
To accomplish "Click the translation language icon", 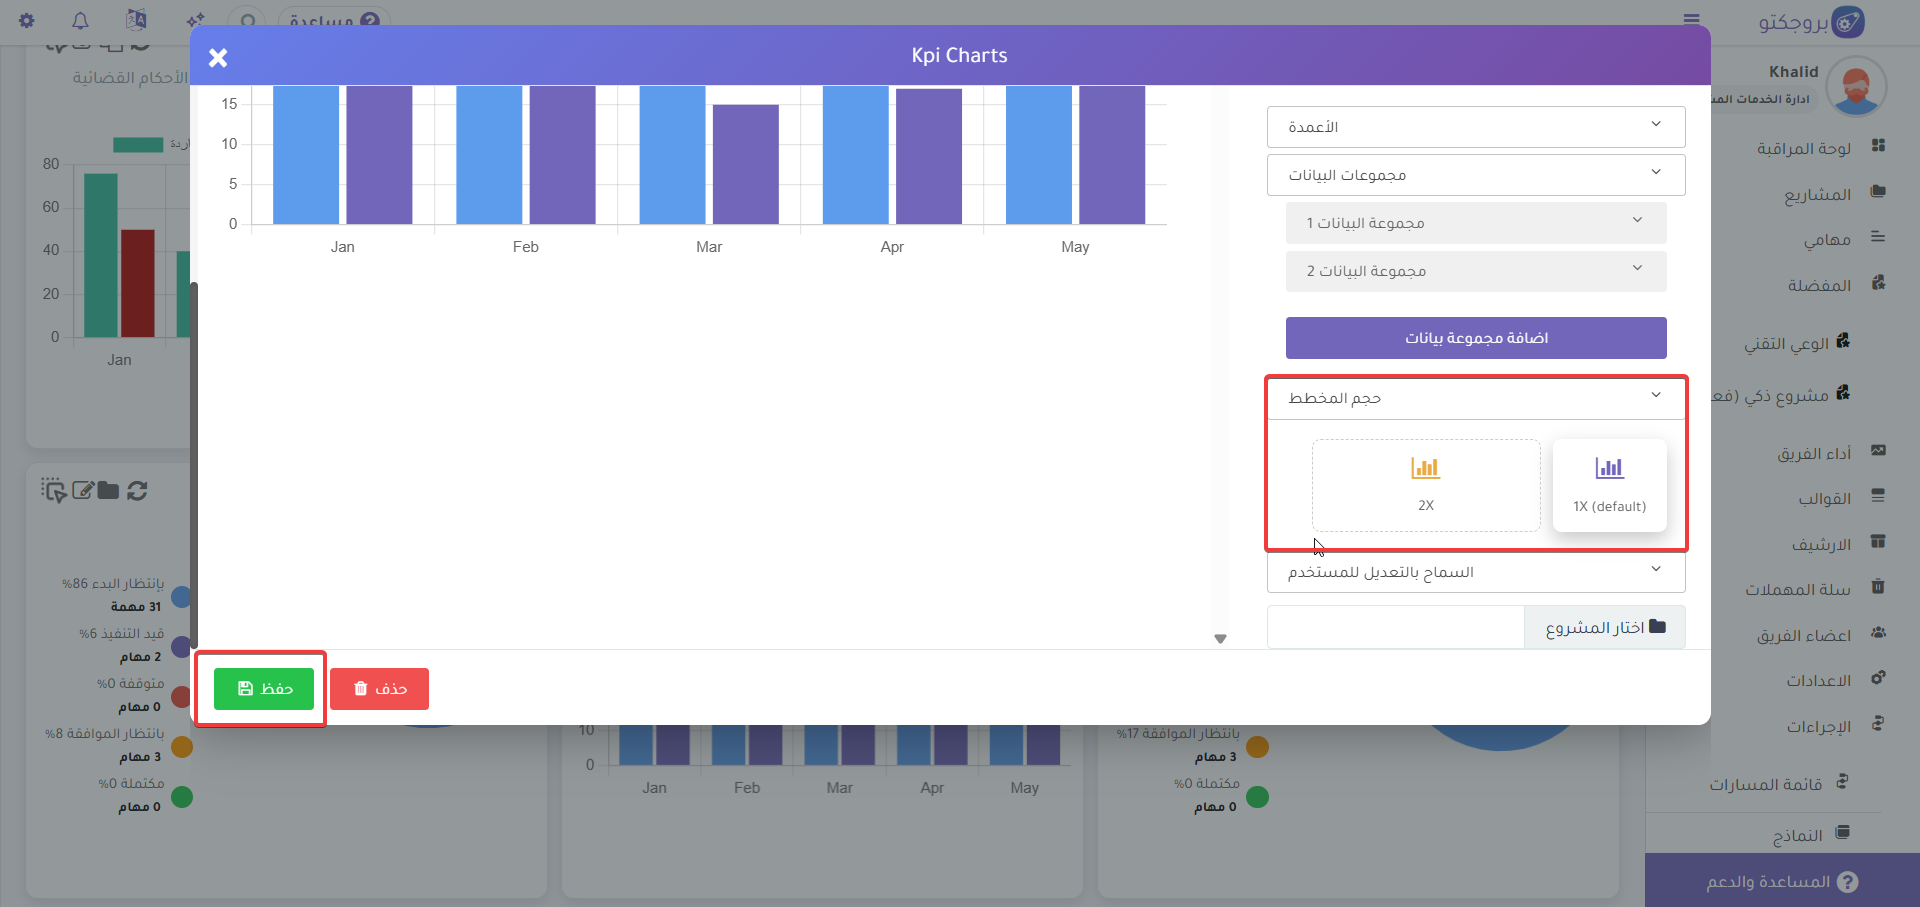I will tap(136, 20).
